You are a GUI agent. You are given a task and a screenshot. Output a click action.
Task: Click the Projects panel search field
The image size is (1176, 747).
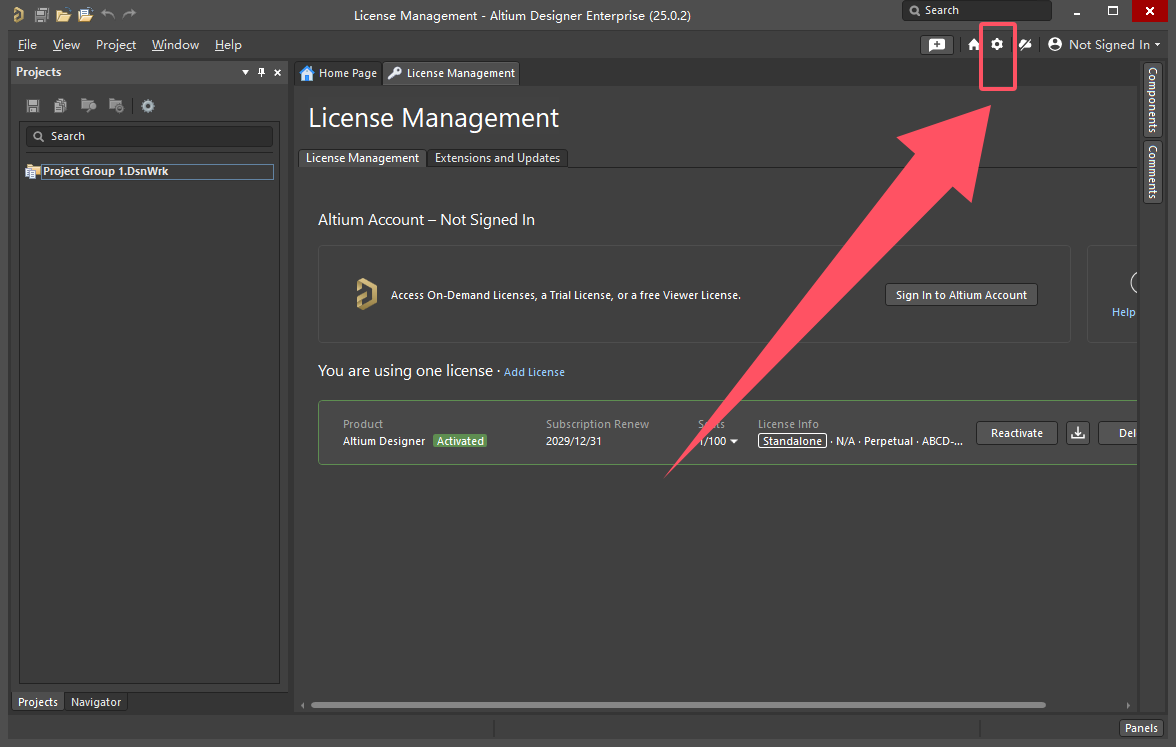[149, 136]
